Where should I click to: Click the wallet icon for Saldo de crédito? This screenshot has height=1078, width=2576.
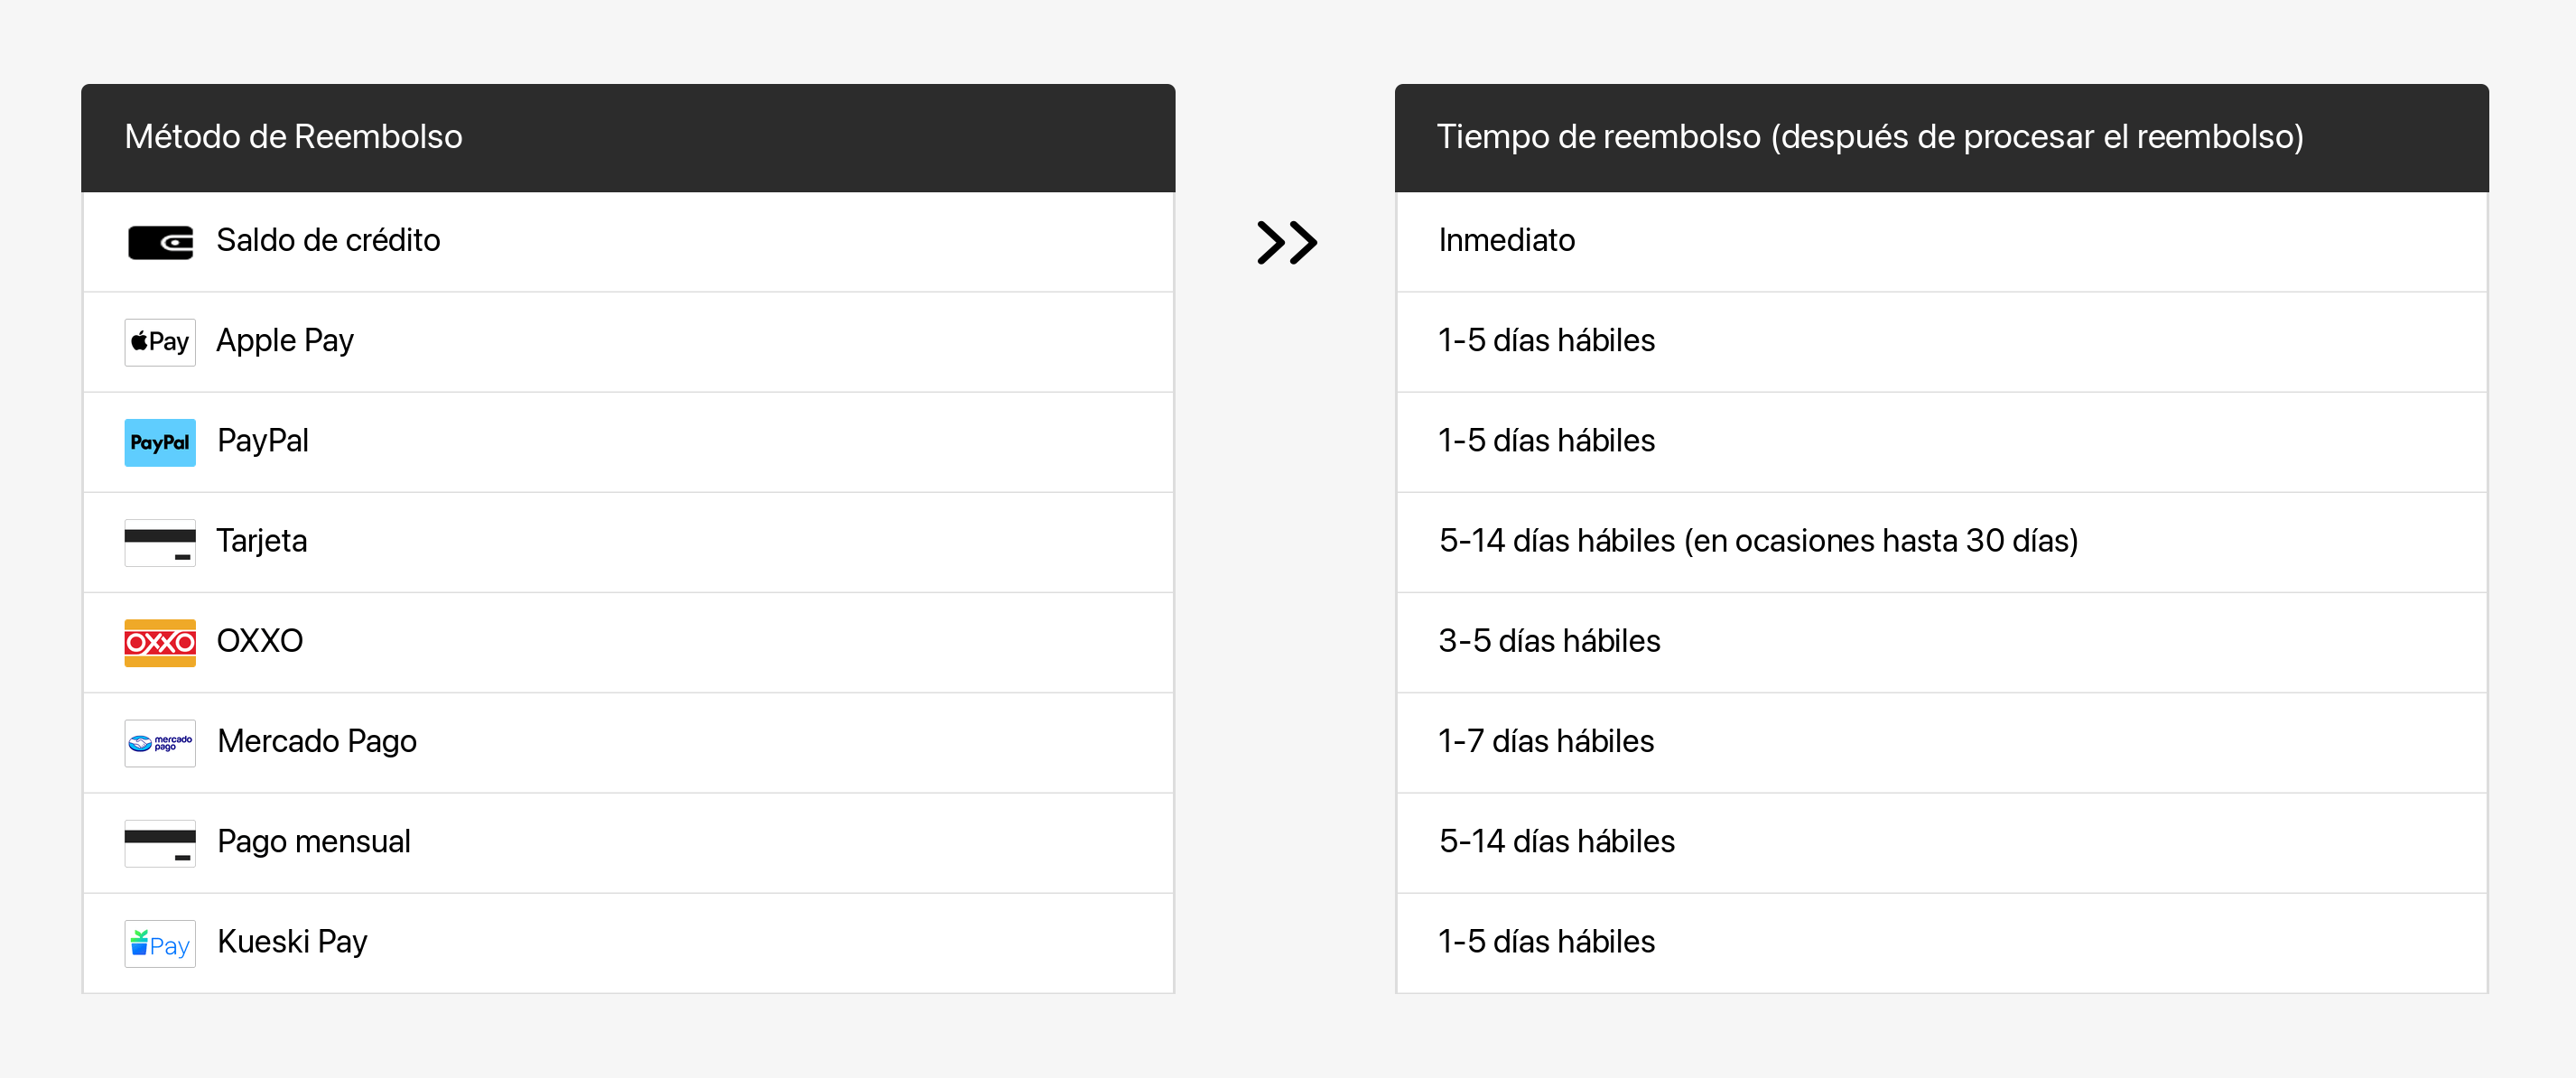click(160, 242)
